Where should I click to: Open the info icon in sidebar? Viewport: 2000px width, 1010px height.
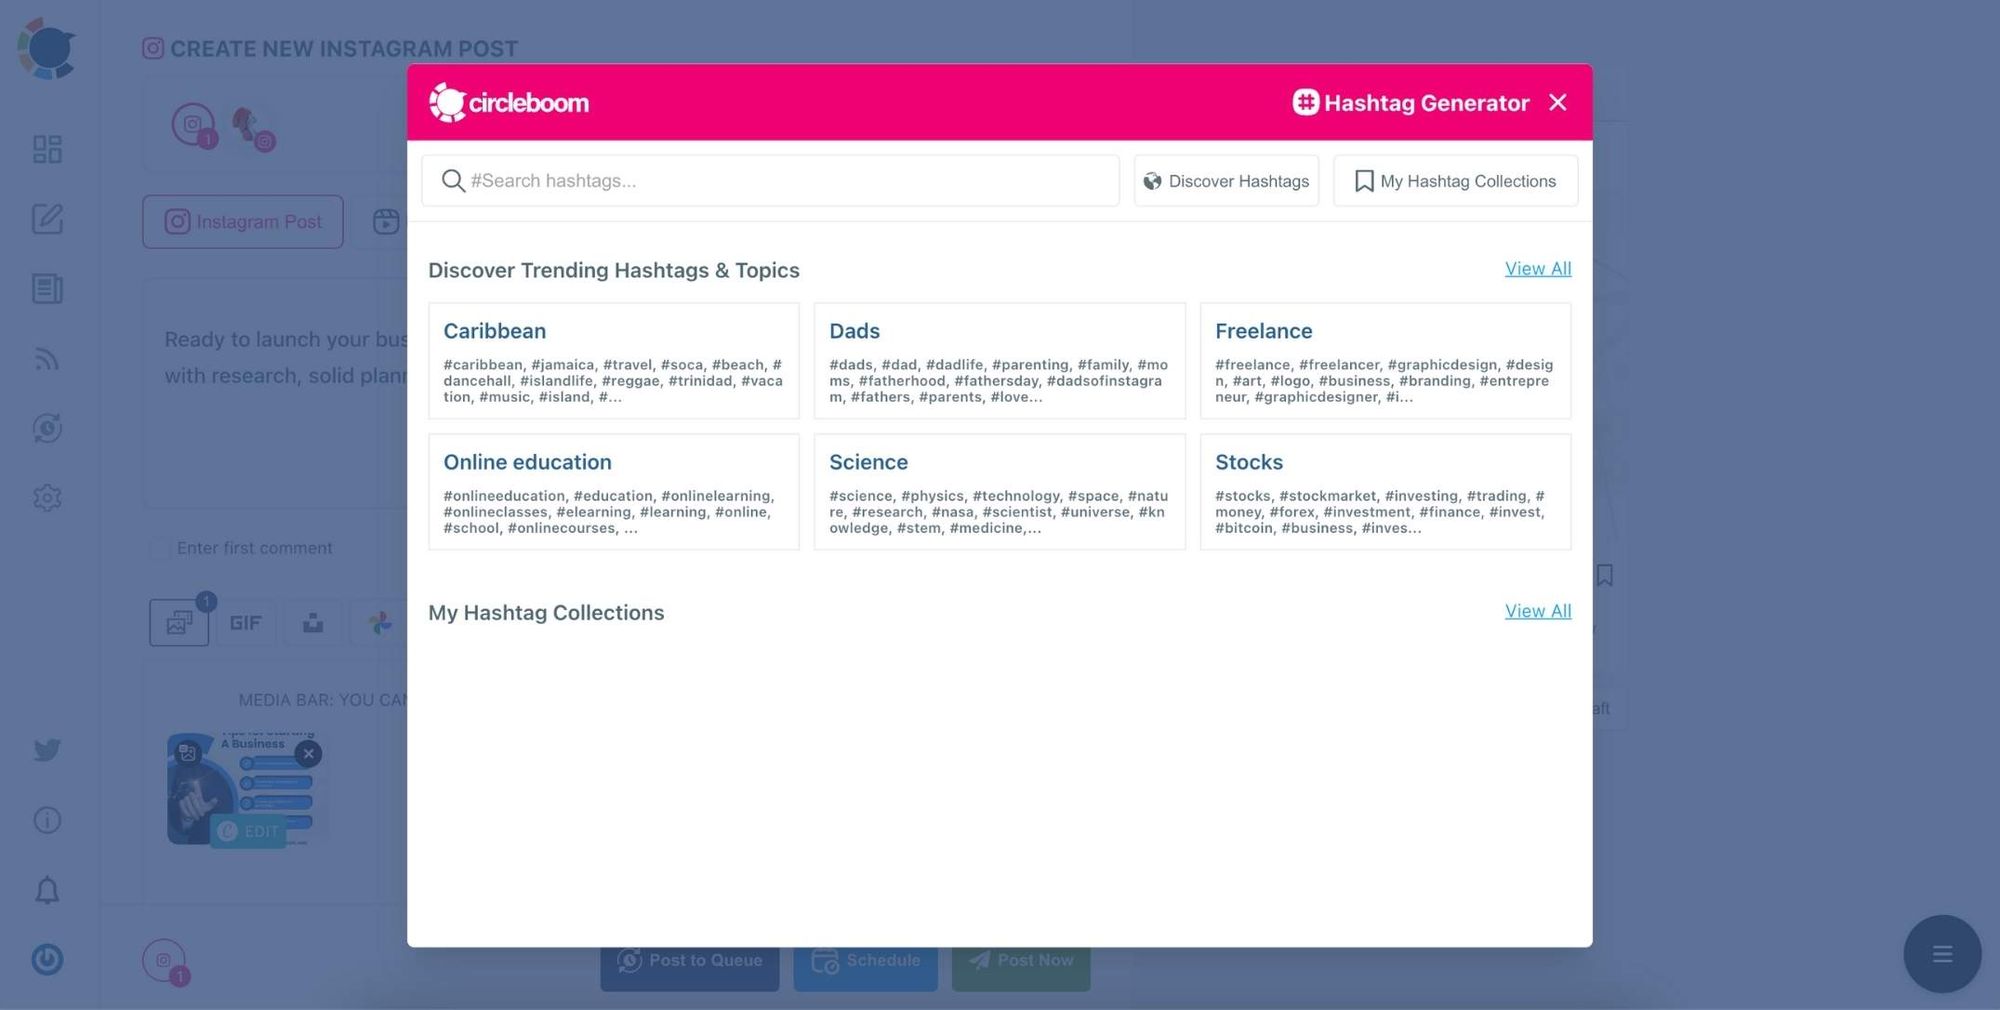coord(47,820)
